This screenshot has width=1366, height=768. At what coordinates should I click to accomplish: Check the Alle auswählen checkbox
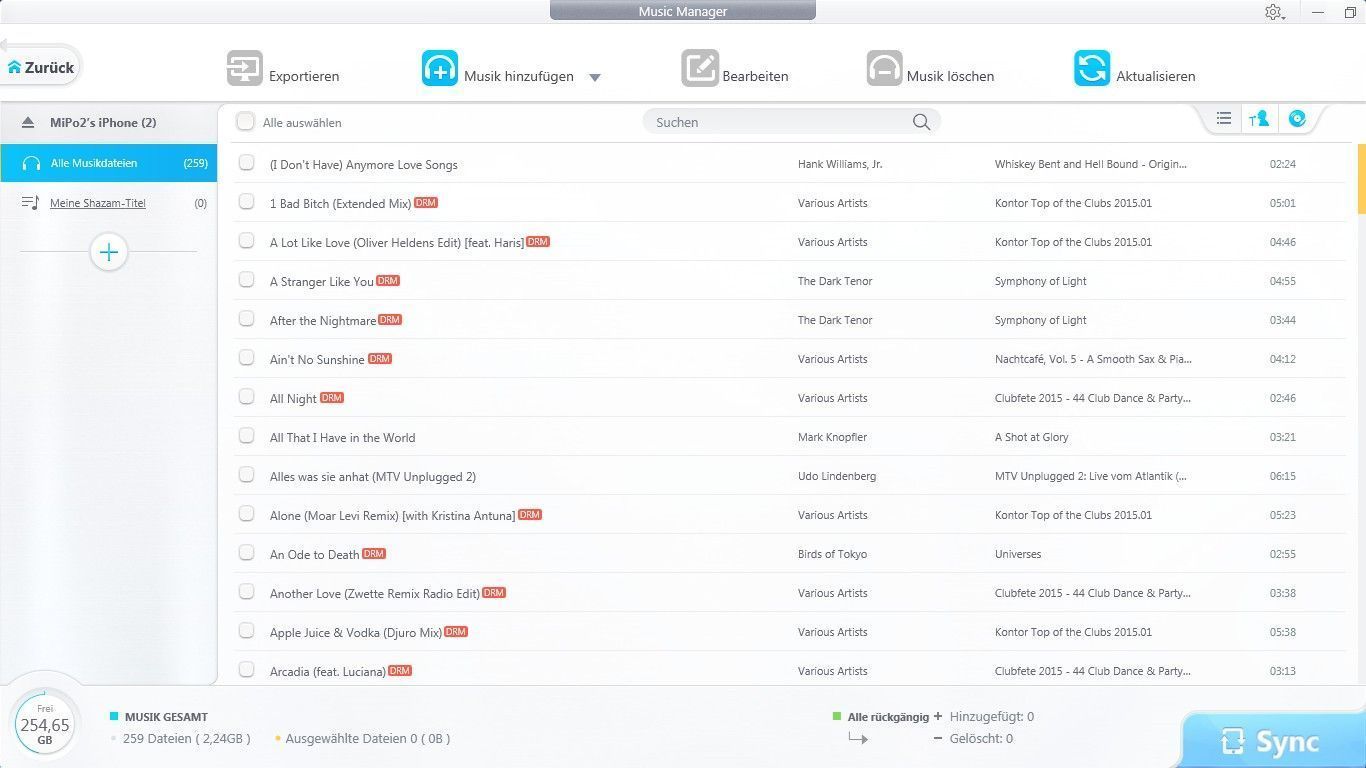[x=245, y=122]
